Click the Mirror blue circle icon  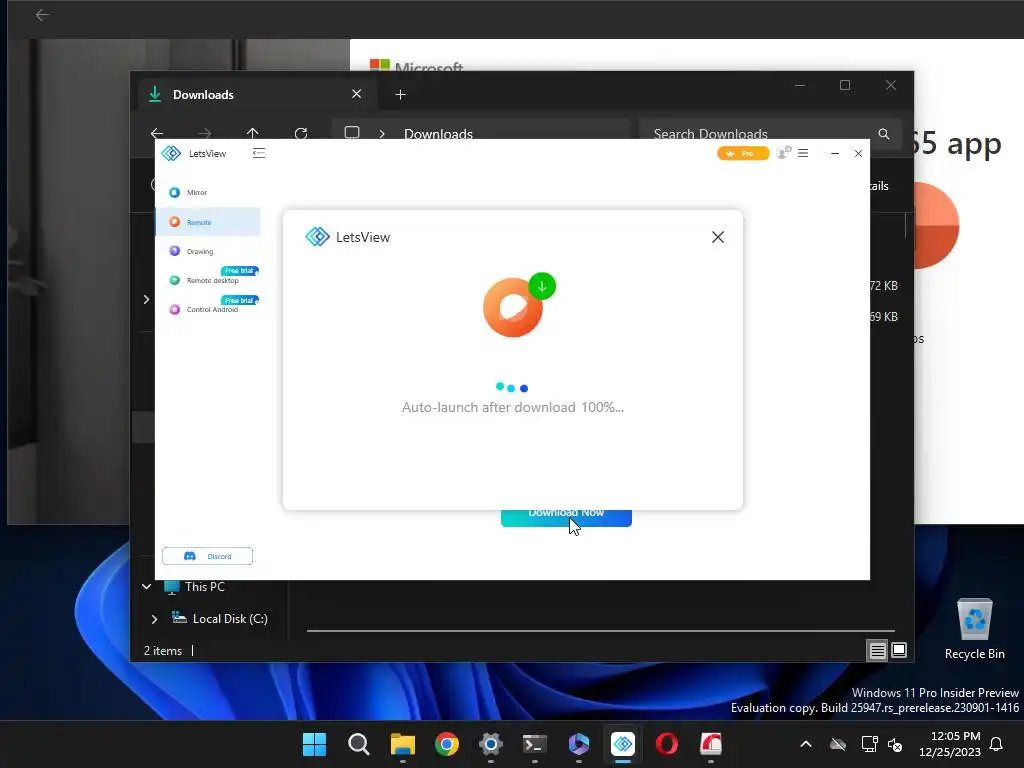point(174,193)
